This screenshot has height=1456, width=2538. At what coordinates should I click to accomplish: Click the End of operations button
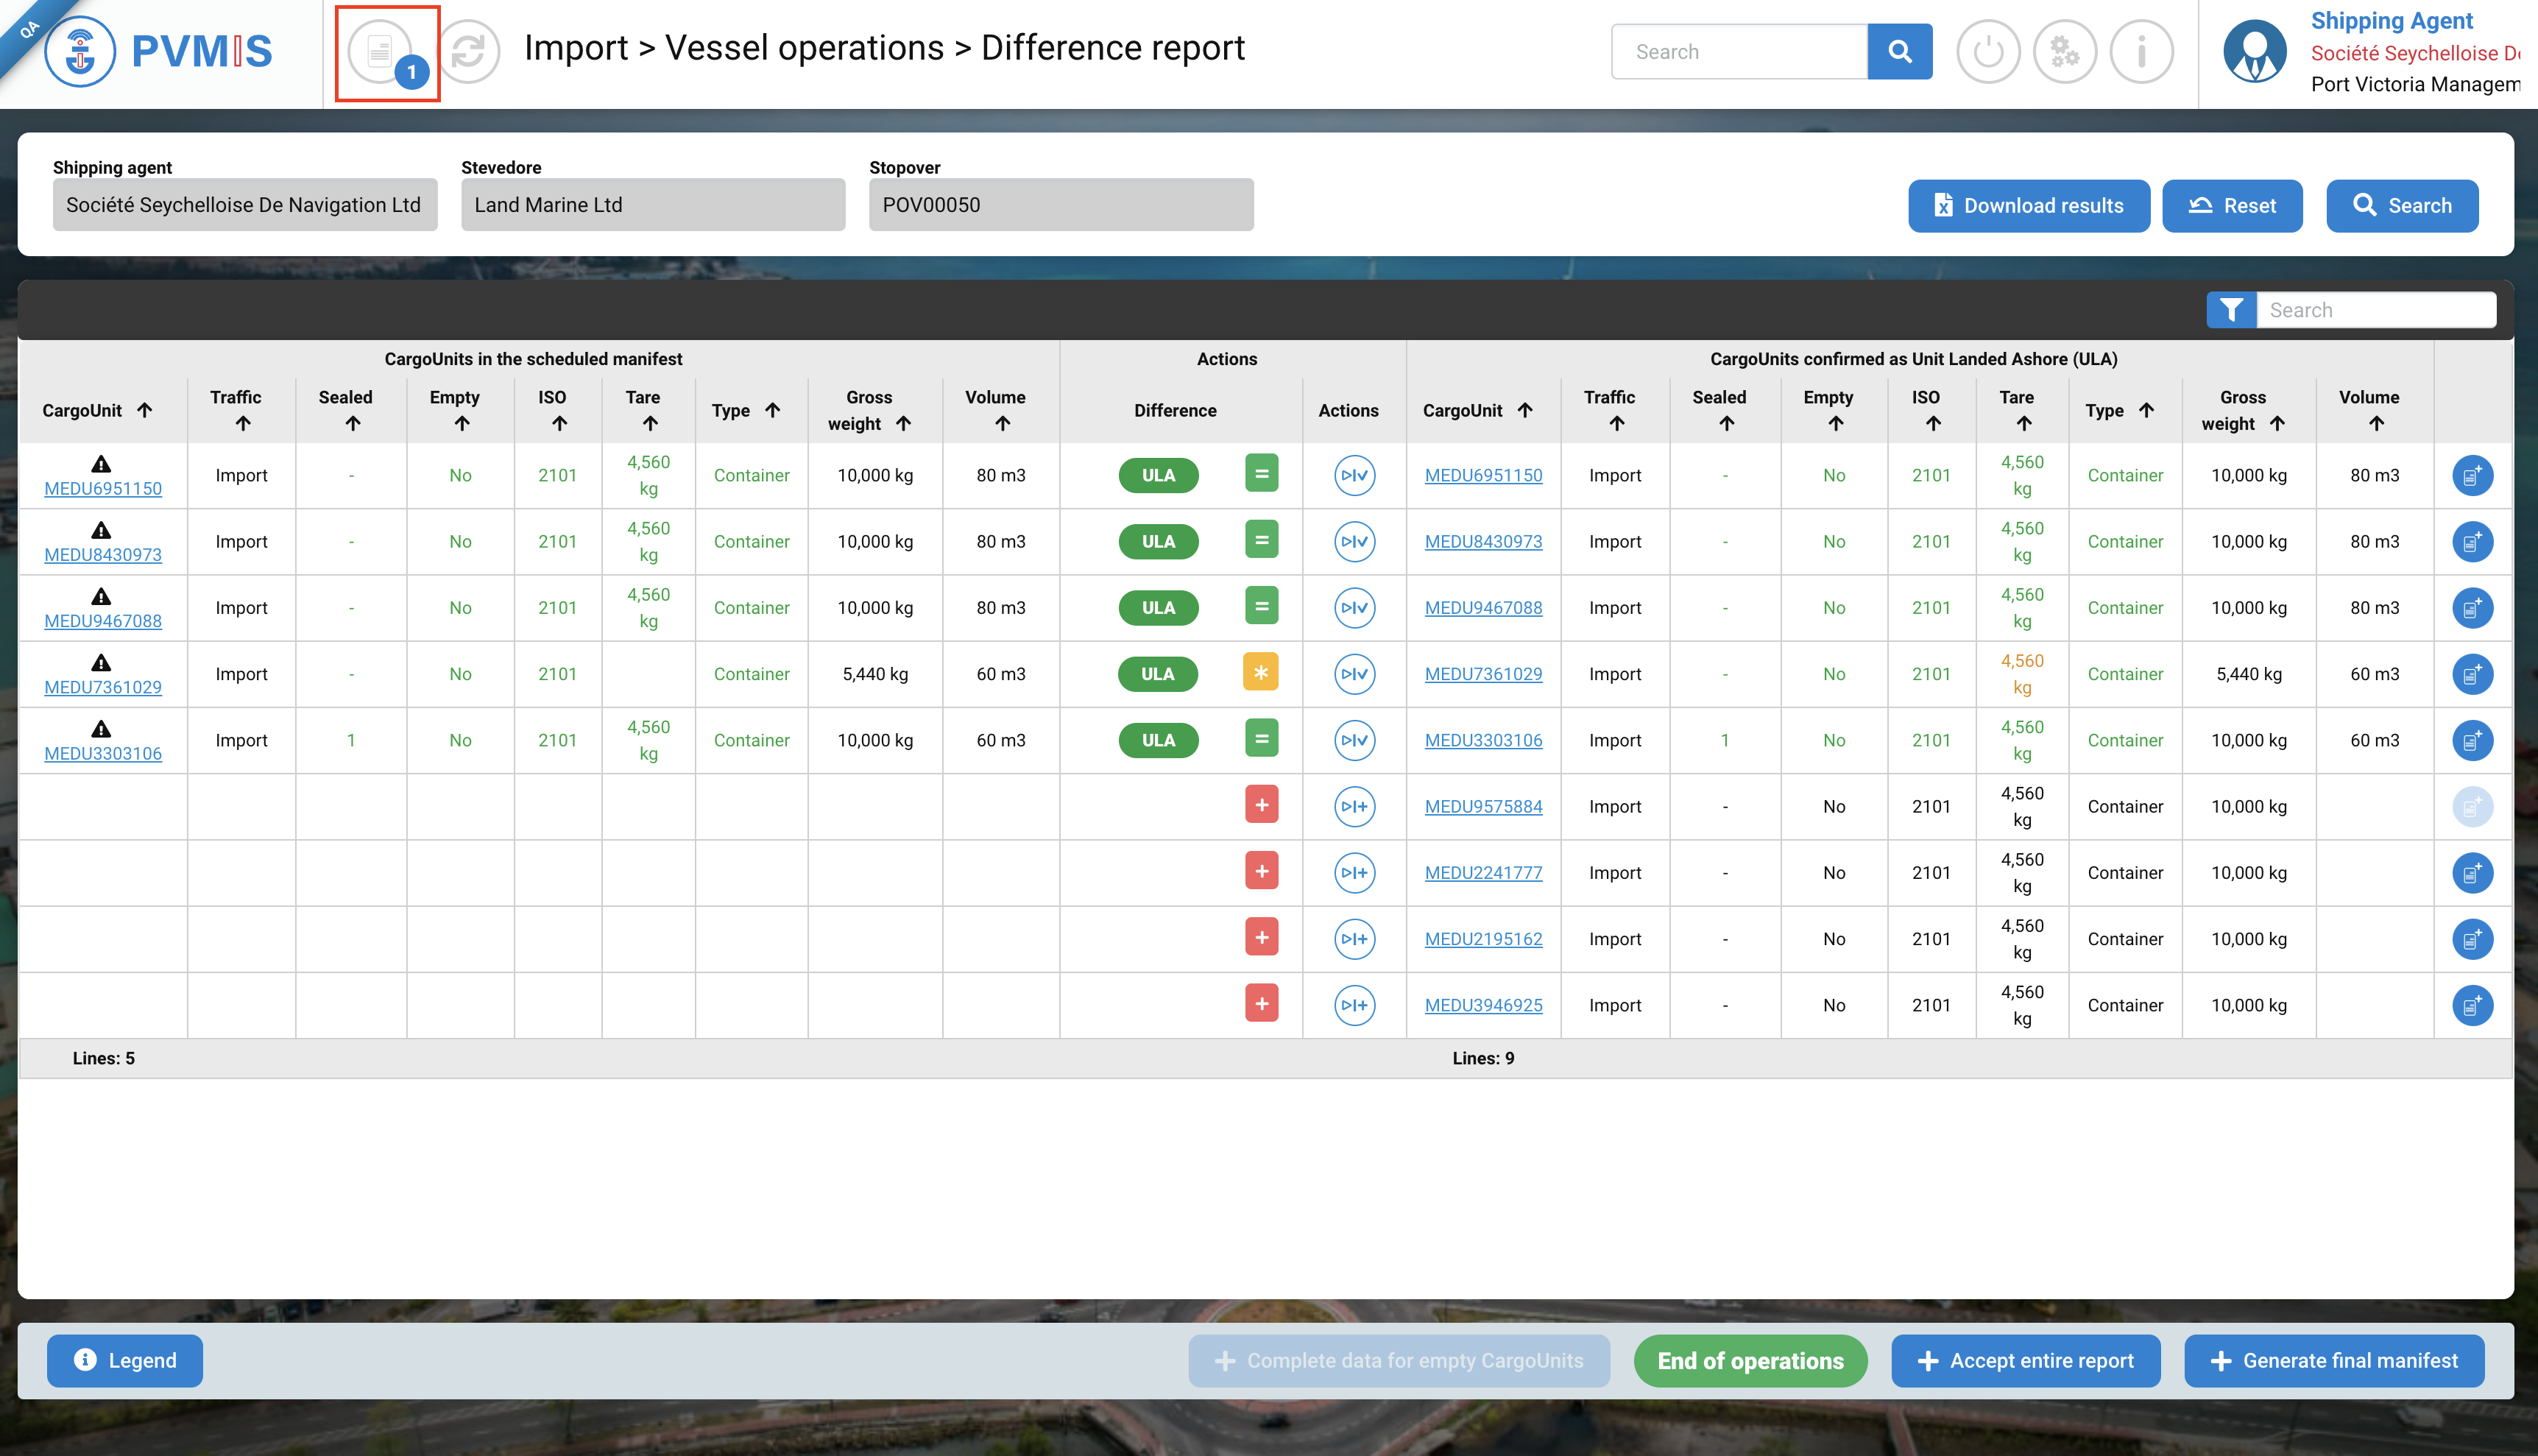1749,1361
